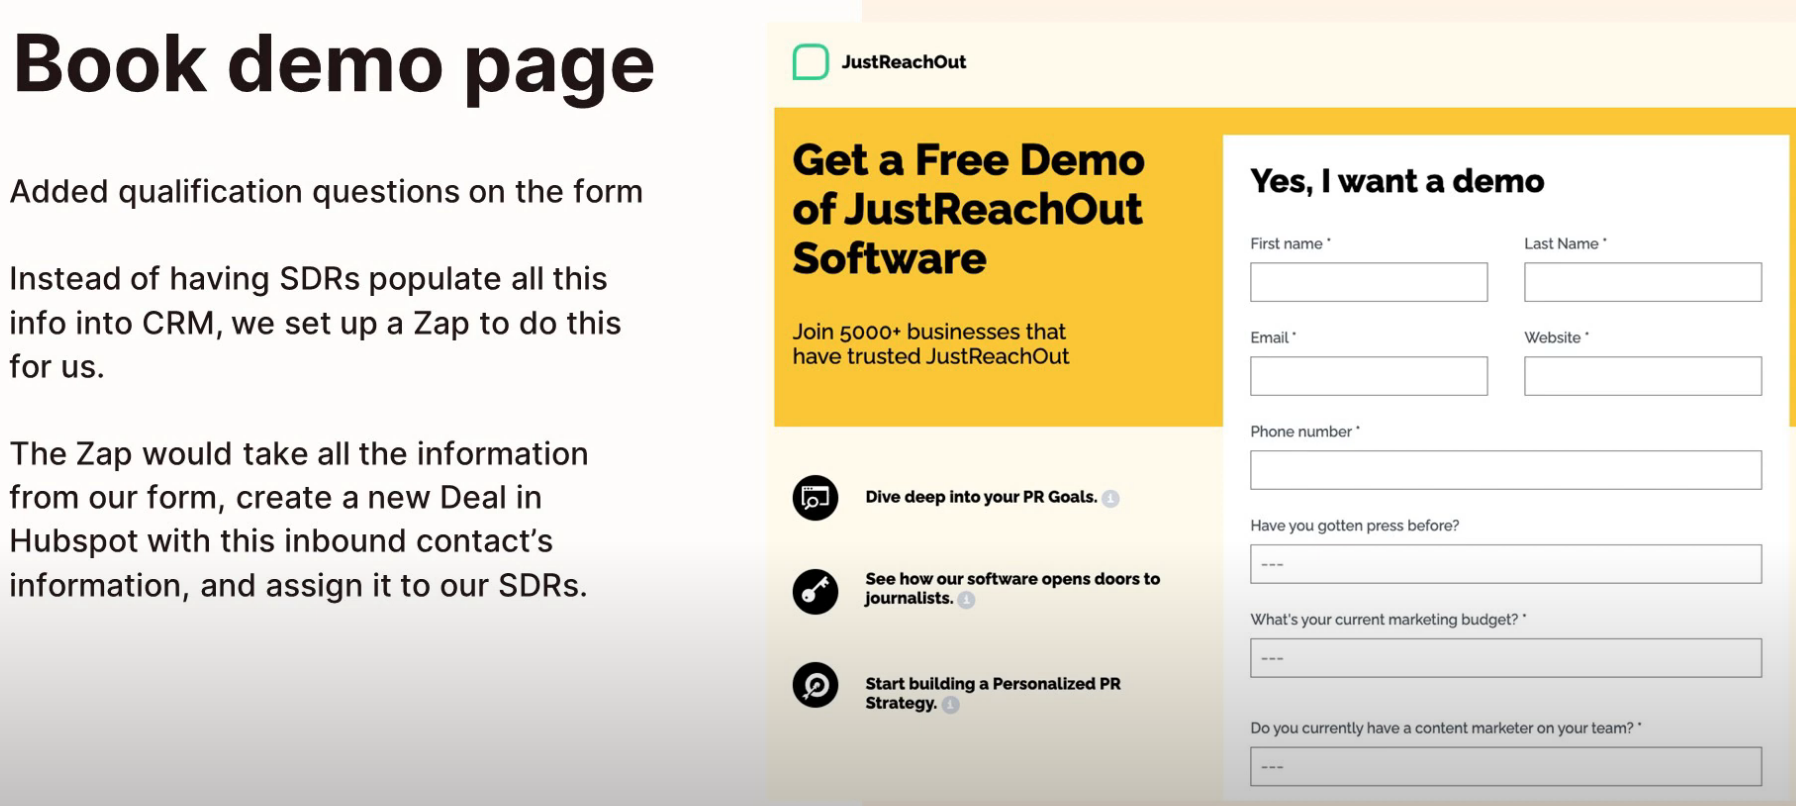Click 'What's your current marketing budget?' label
The height and width of the screenshot is (806, 1796).
(x=1388, y=619)
